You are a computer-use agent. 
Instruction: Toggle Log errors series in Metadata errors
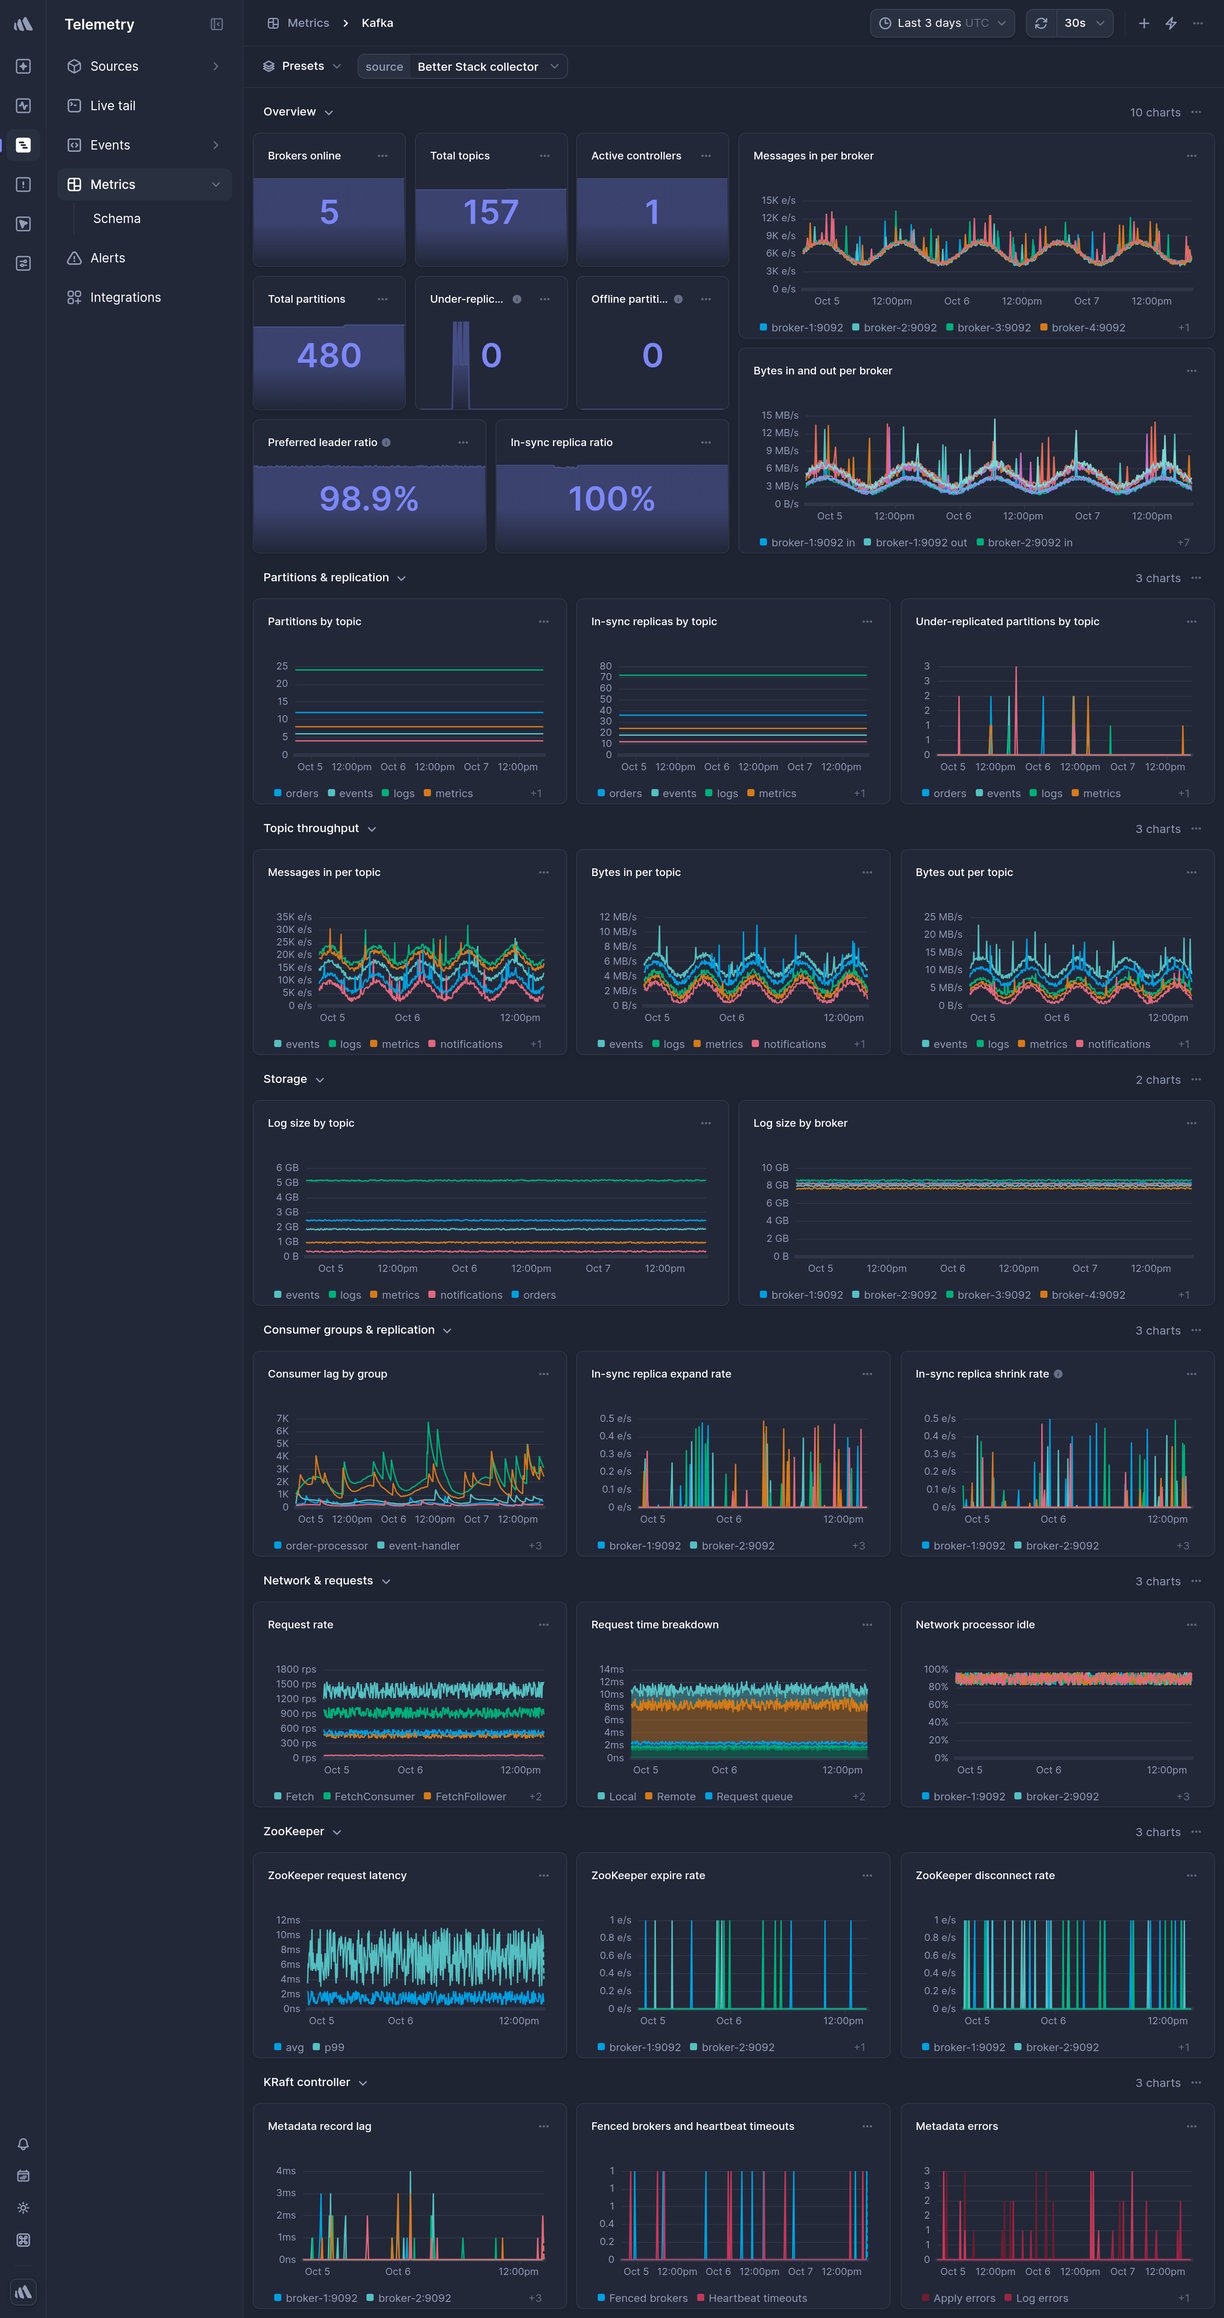1036,2298
